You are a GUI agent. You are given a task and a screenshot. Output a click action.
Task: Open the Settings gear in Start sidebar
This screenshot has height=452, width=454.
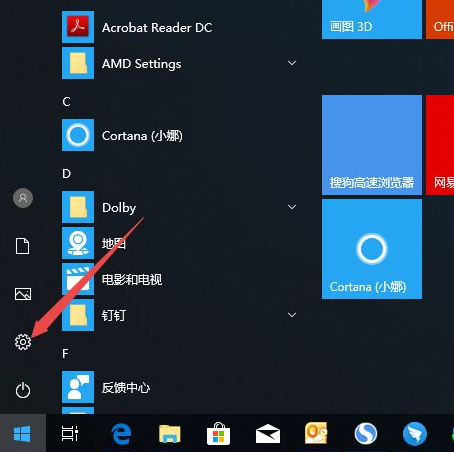(x=23, y=342)
